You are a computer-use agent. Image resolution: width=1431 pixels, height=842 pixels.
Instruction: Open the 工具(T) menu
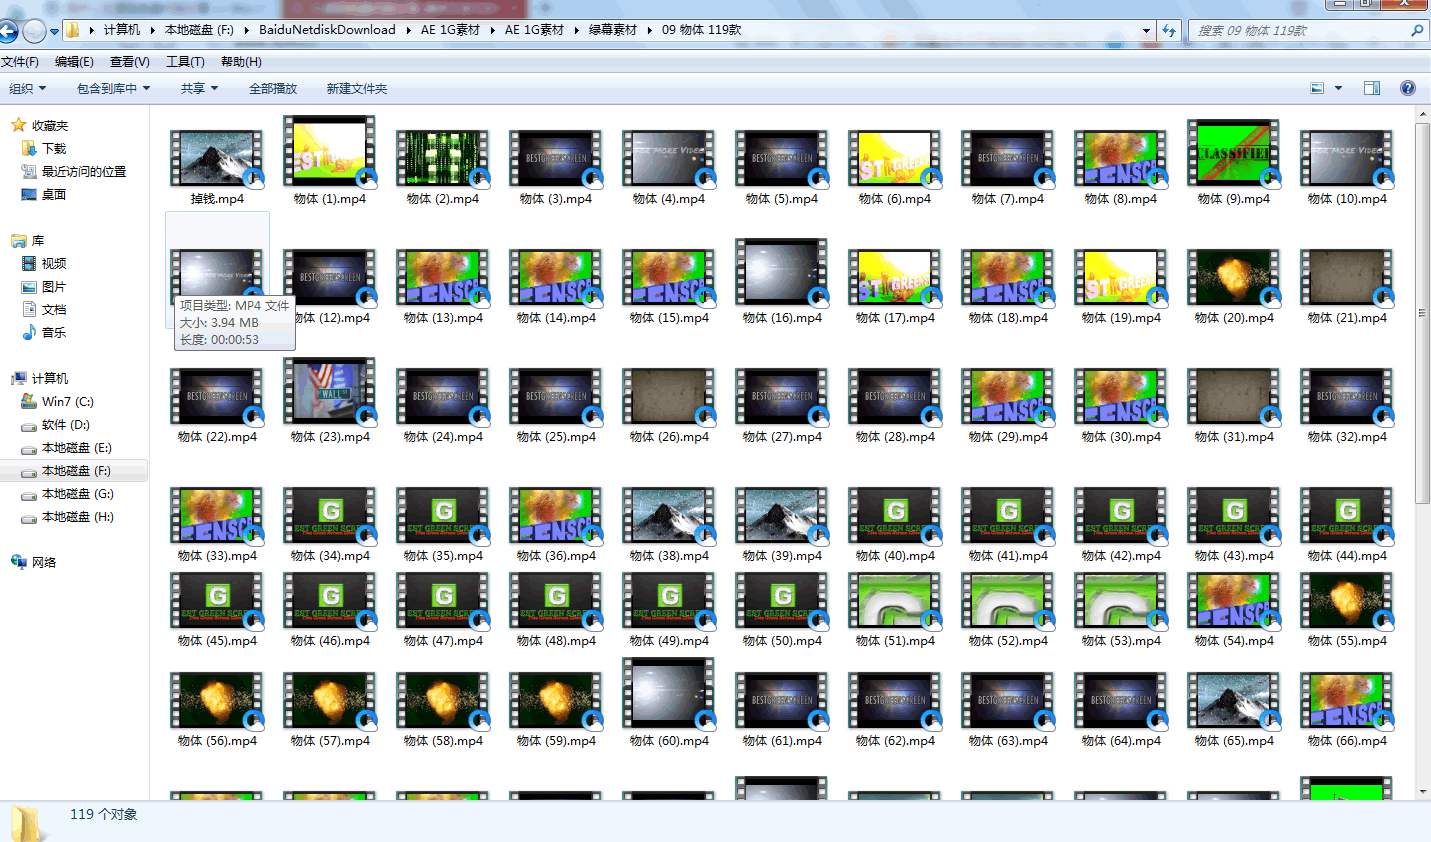coord(185,62)
